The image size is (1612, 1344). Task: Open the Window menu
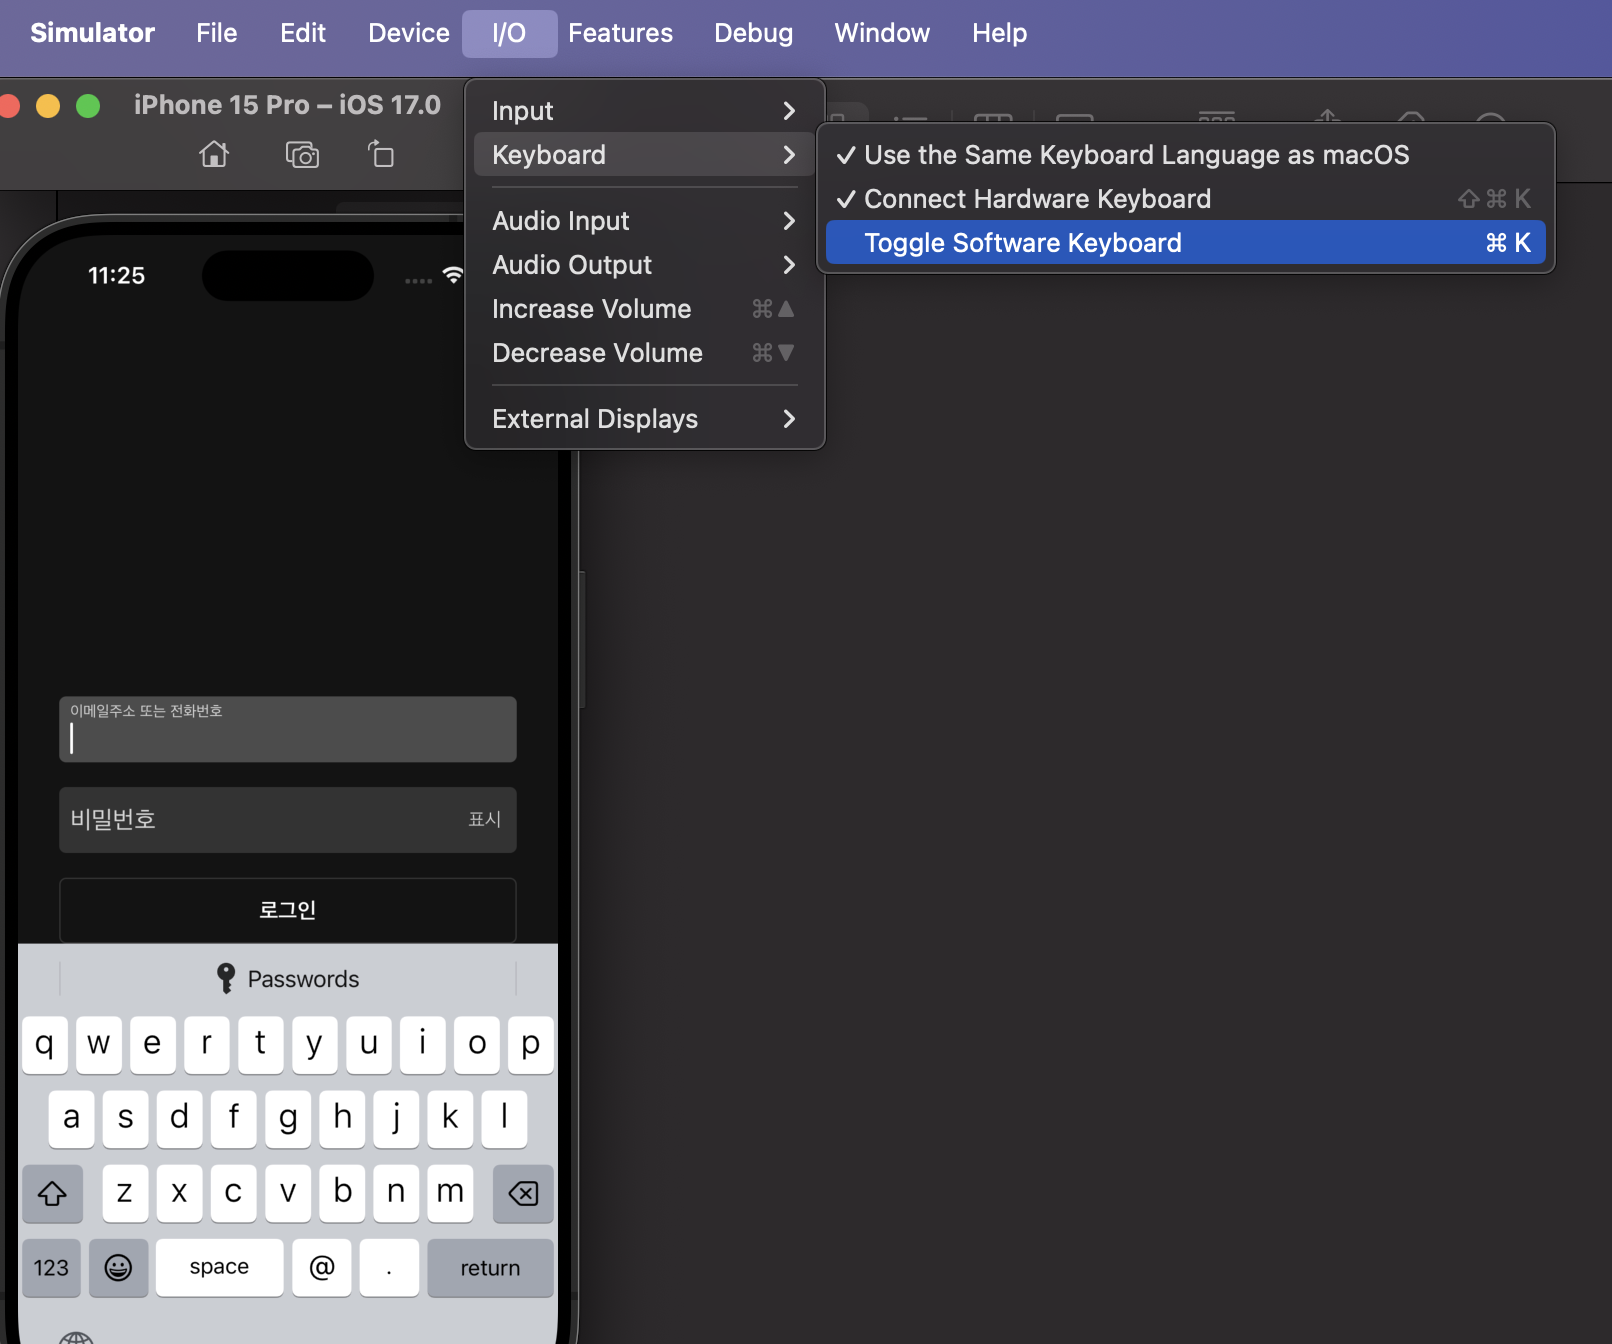tap(882, 33)
